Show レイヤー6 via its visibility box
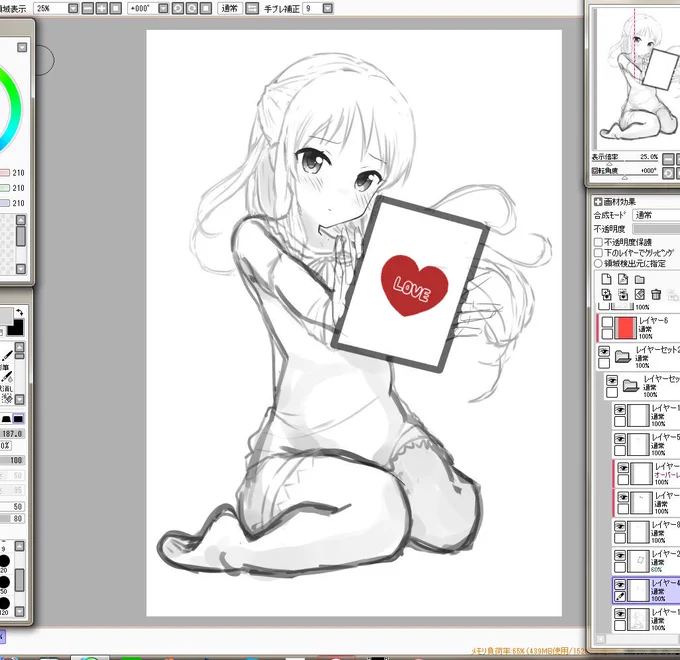 [x=607, y=322]
